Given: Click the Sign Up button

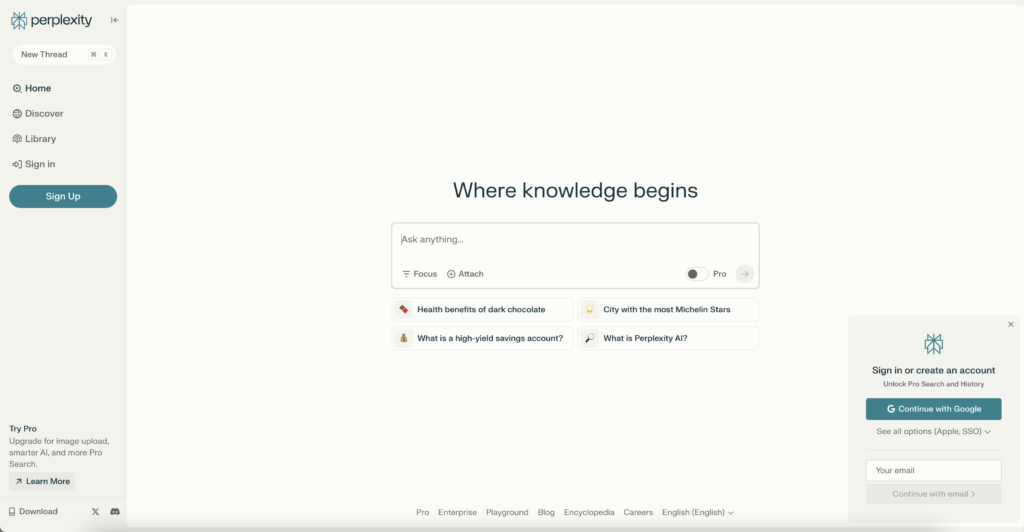Looking at the screenshot, I should [63, 196].
